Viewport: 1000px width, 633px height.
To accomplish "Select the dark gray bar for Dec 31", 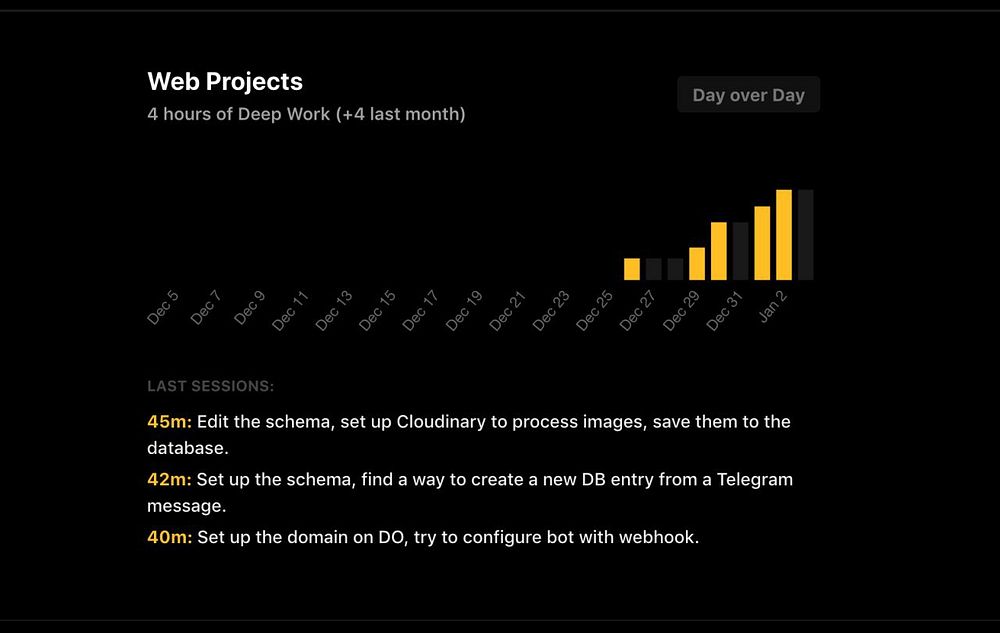I will pos(740,251).
